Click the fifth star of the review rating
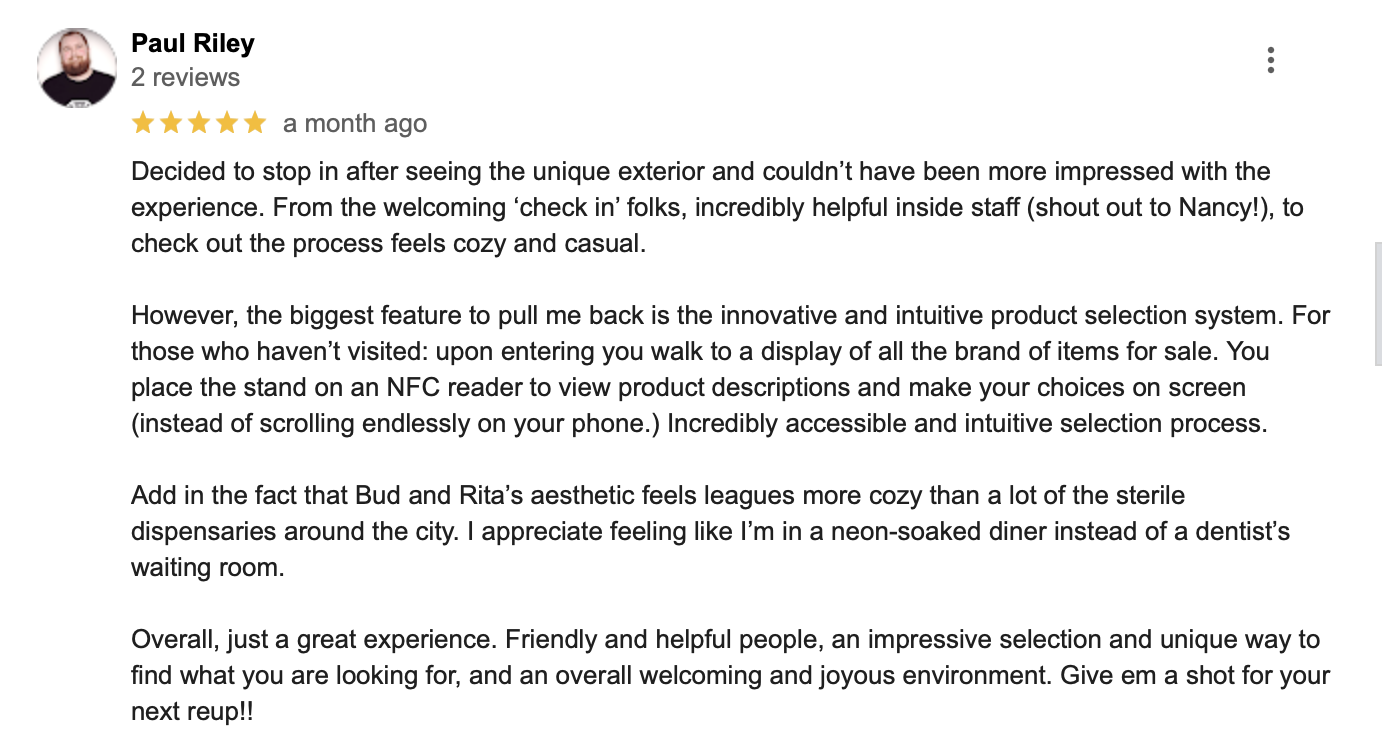This screenshot has width=1382, height=742. pos(256,122)
